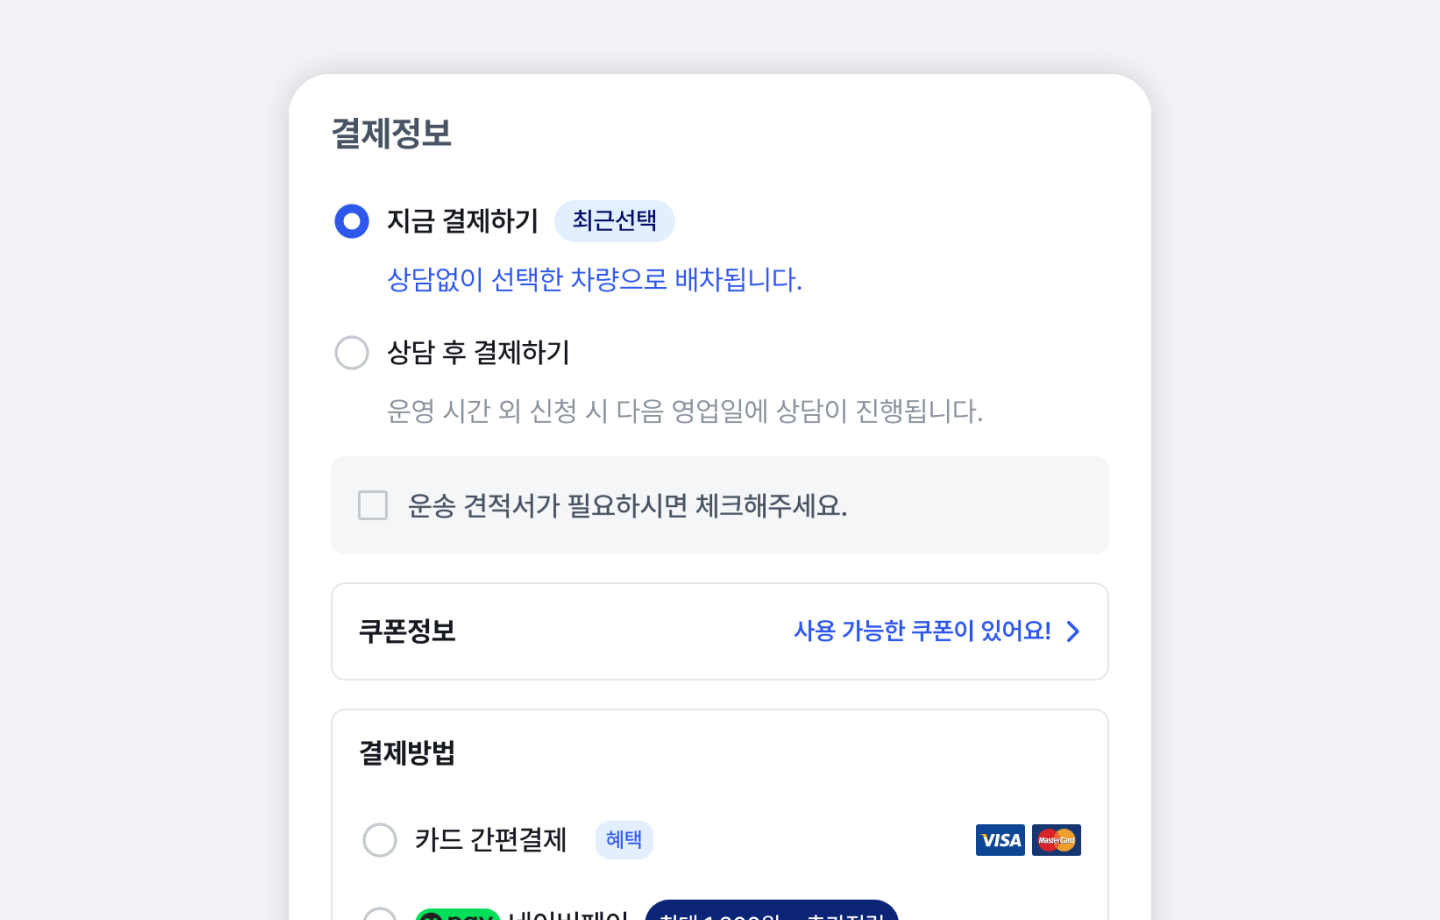Screen dimensions: 1440x920
Task: Click the VISA card logo
Action: (x=1000, y=840)
